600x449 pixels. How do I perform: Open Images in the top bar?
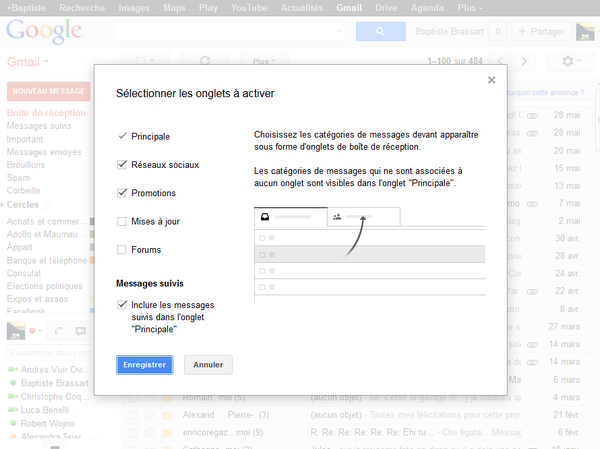pyautogui.click(x=134, y=8)
